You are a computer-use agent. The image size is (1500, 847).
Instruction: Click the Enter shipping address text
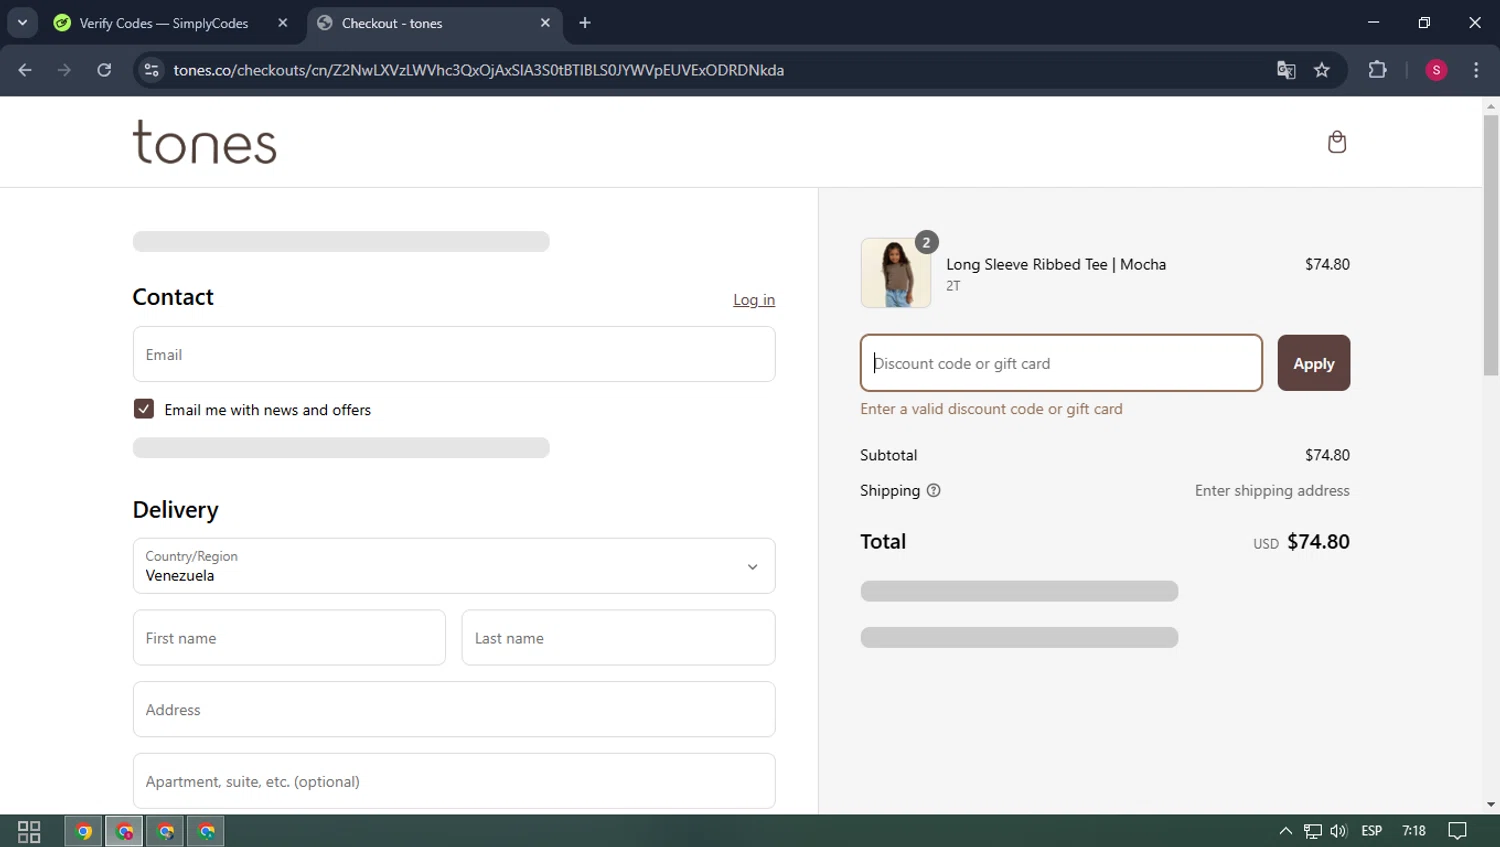(1272, 490)
